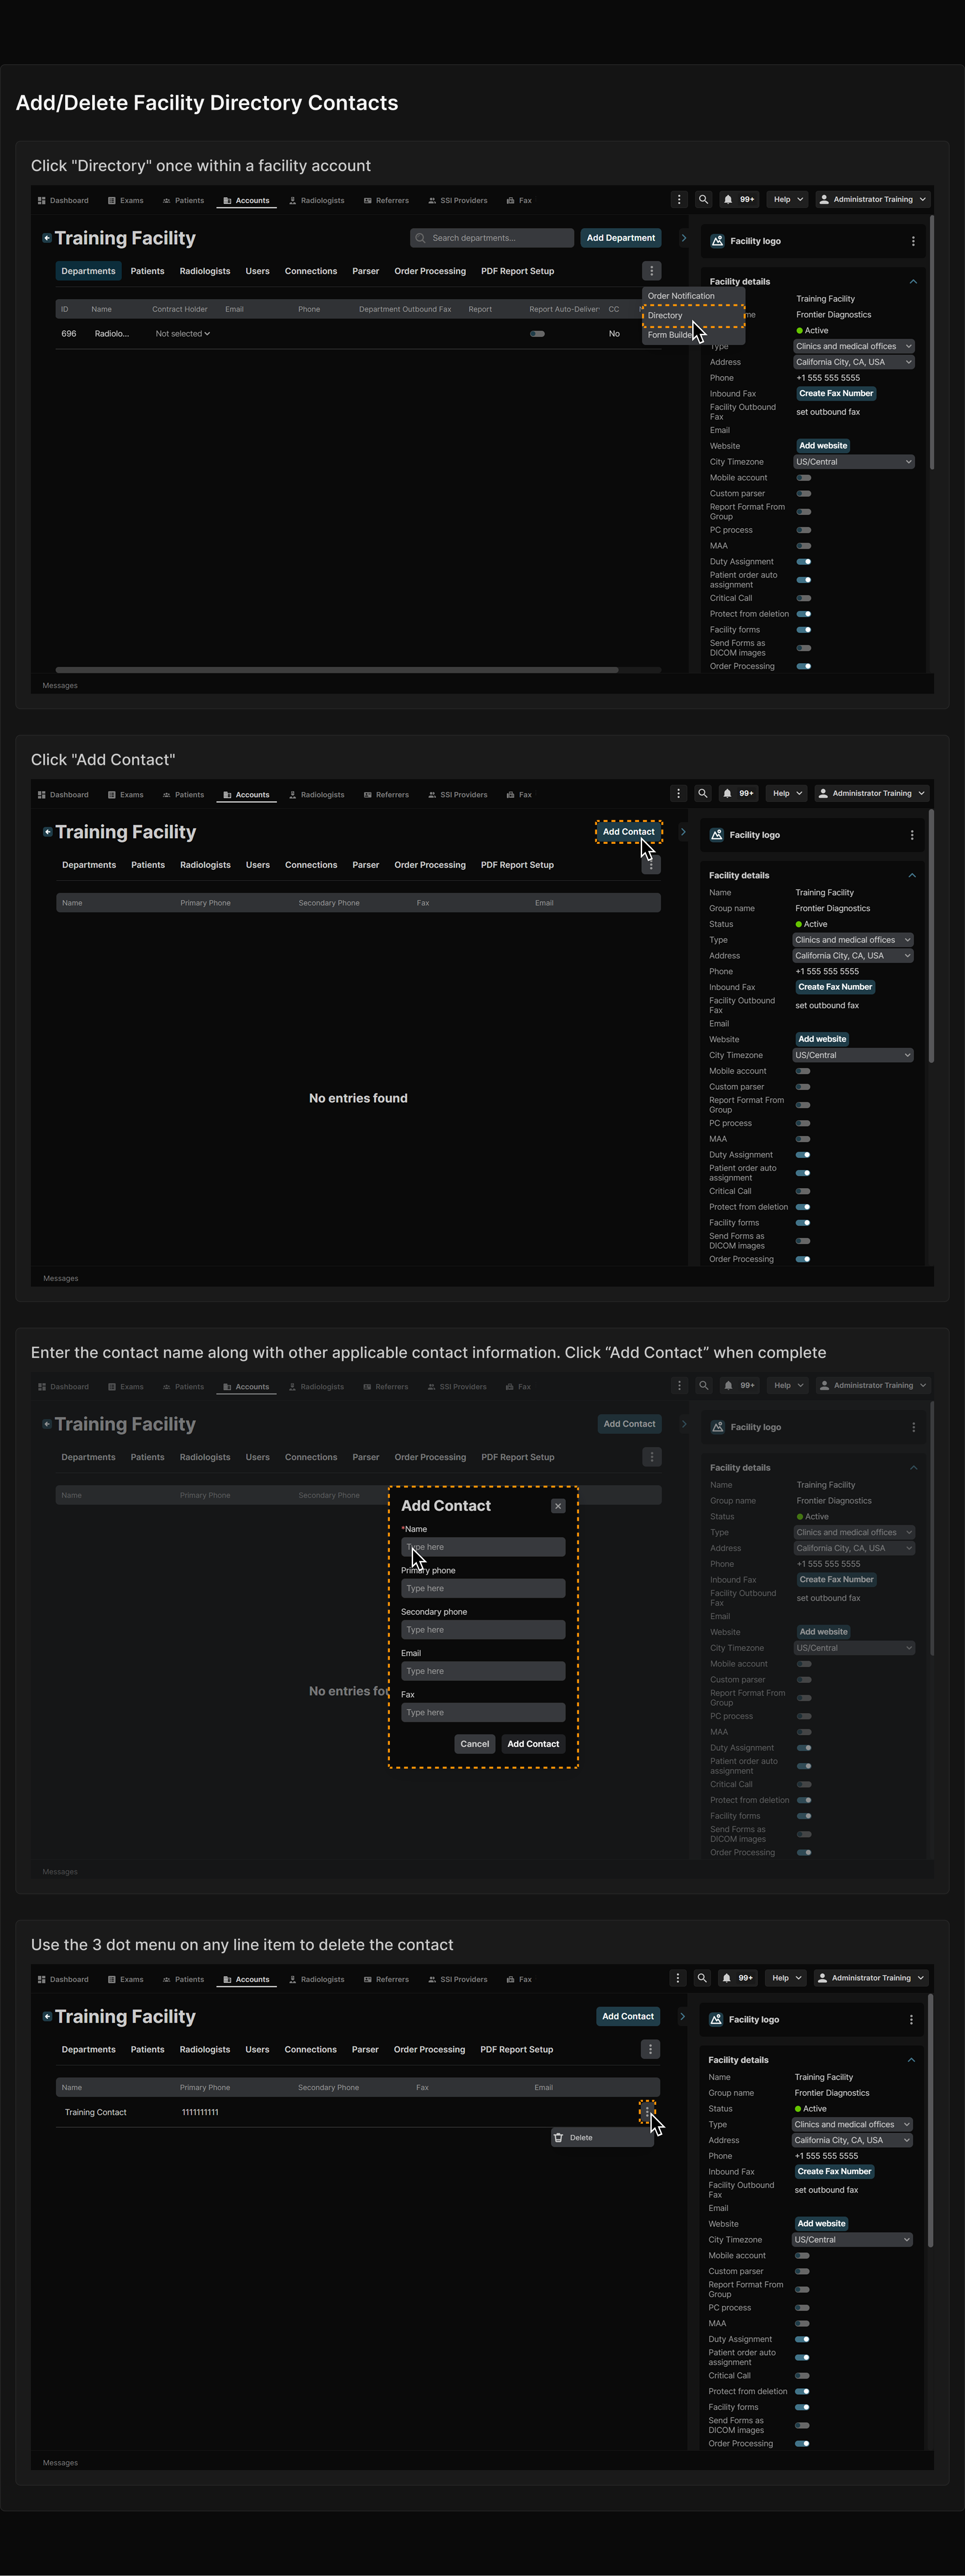Toggle PC process switch in the fourth screenshot

[802, 2308]
